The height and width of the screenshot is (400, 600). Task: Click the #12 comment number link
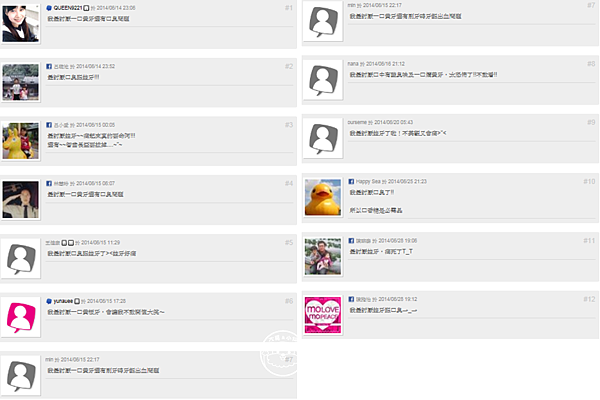point(589,299)
